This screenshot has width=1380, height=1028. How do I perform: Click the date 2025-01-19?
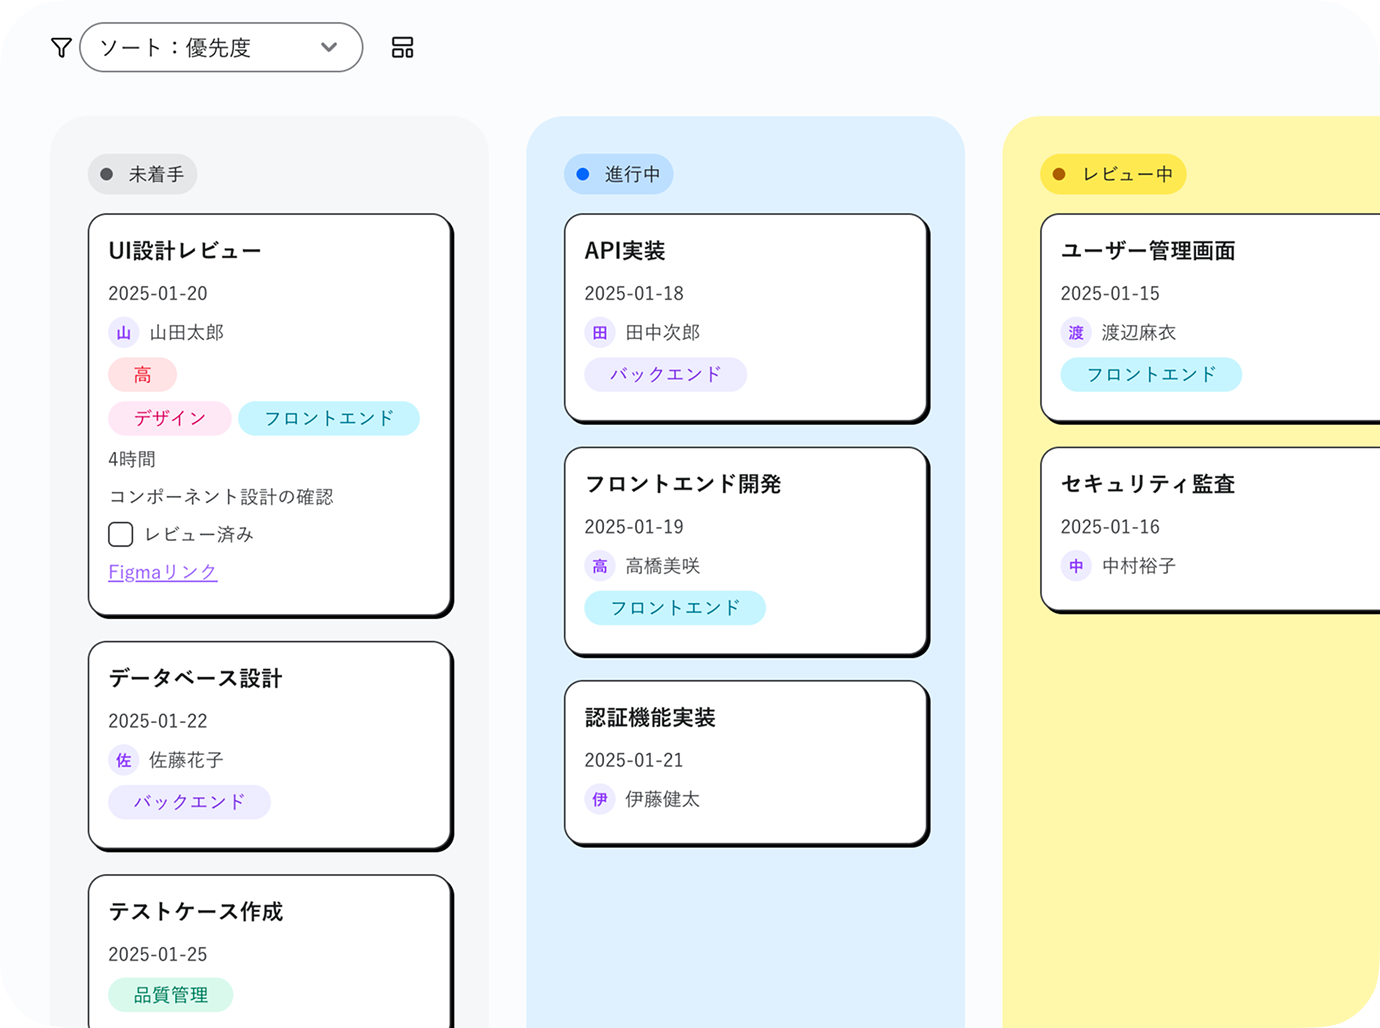[634, 527]
